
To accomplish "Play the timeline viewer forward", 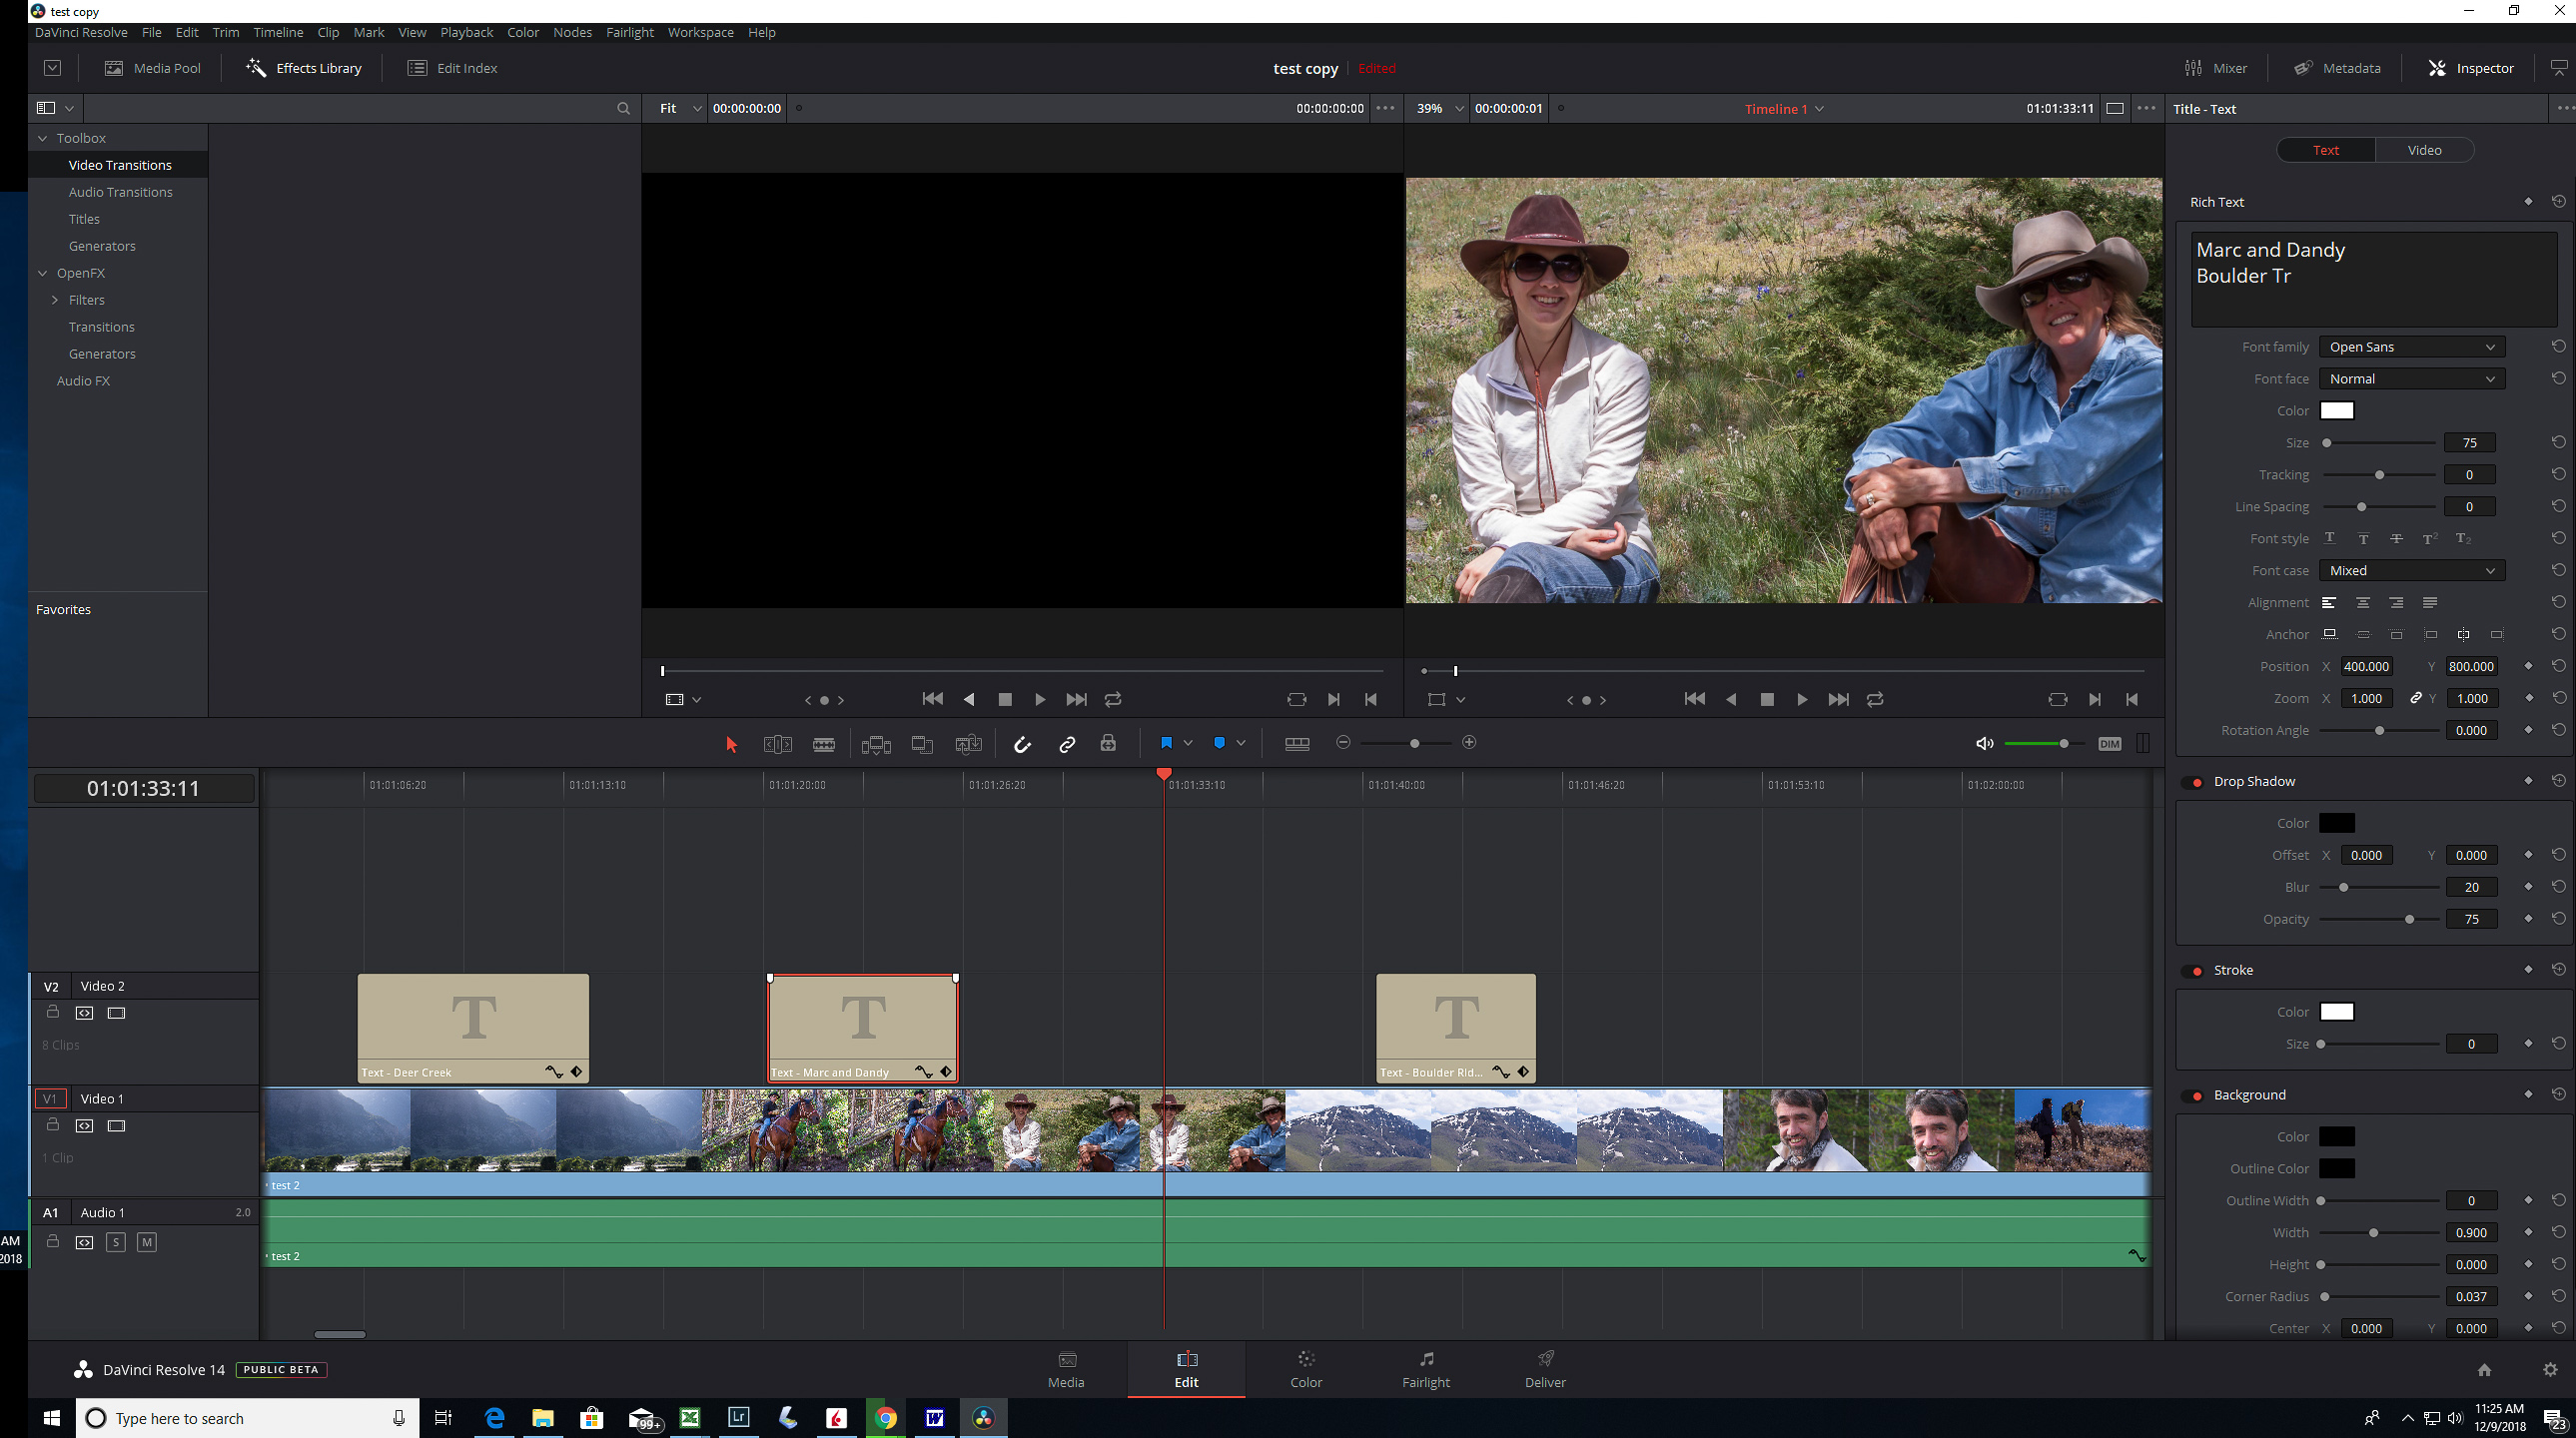I will pyautogui.click(x=1802, y=700).
